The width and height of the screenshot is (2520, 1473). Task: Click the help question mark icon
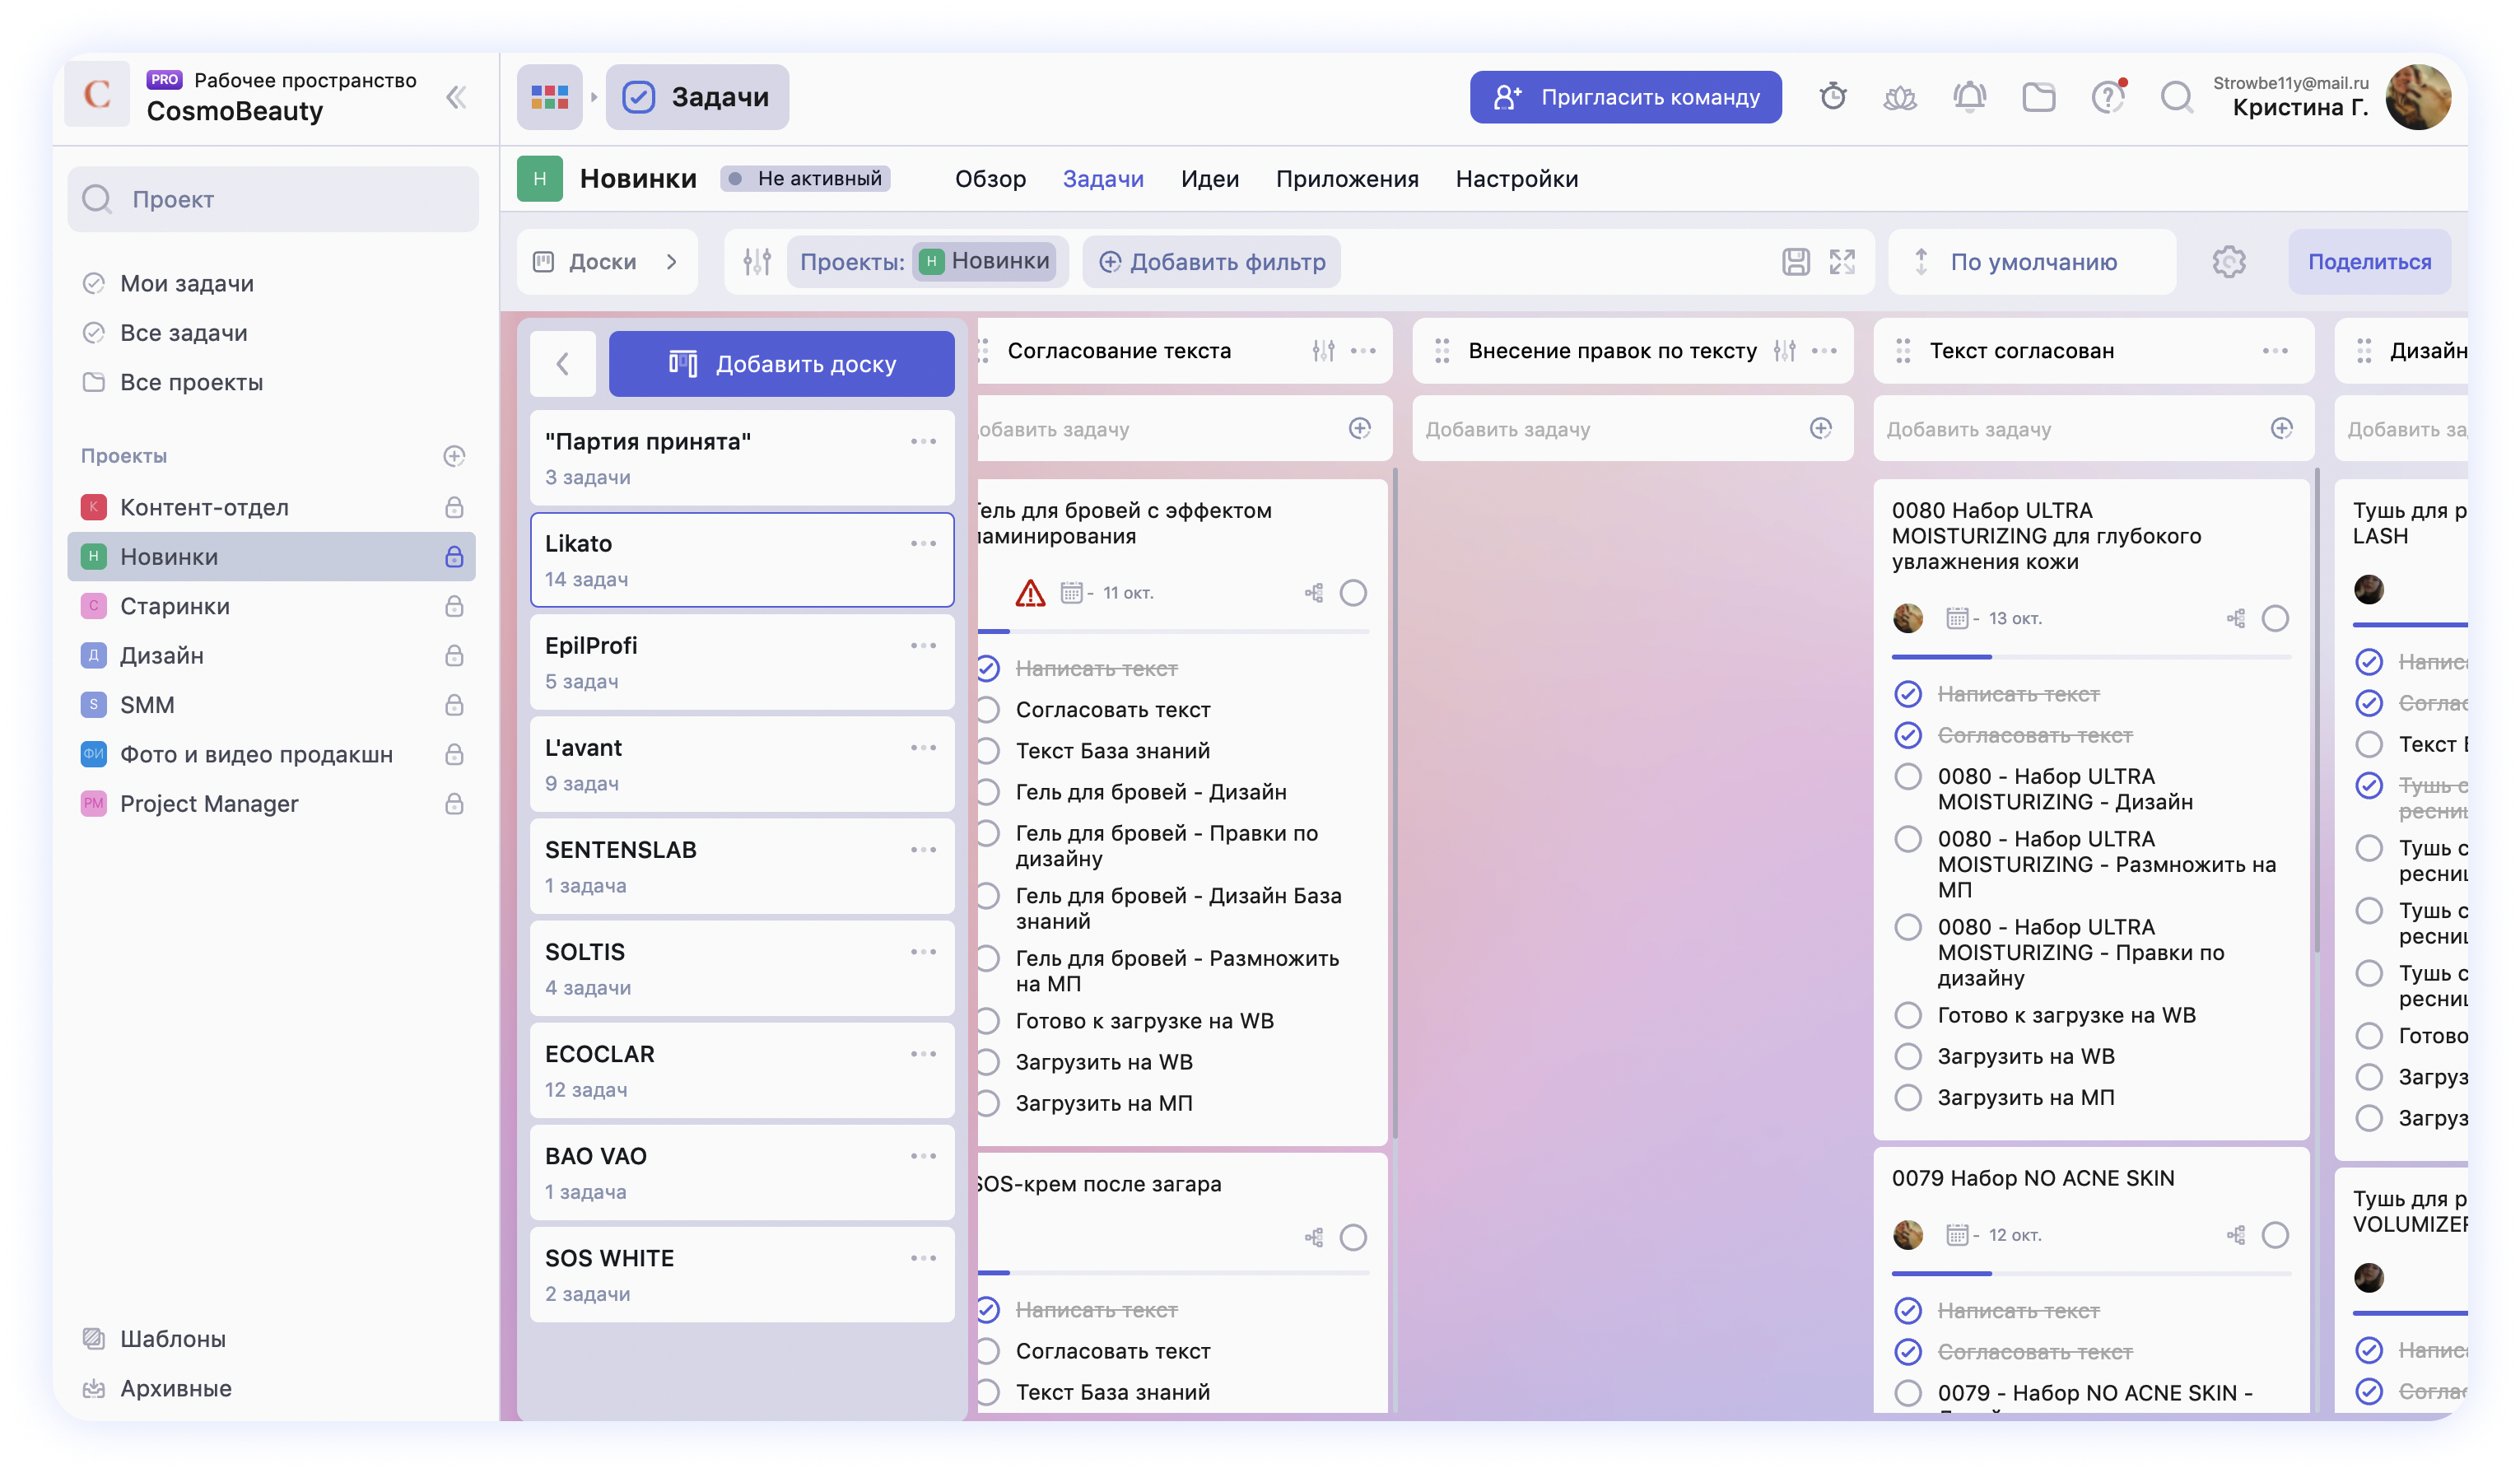click(x=2107, y=97)
